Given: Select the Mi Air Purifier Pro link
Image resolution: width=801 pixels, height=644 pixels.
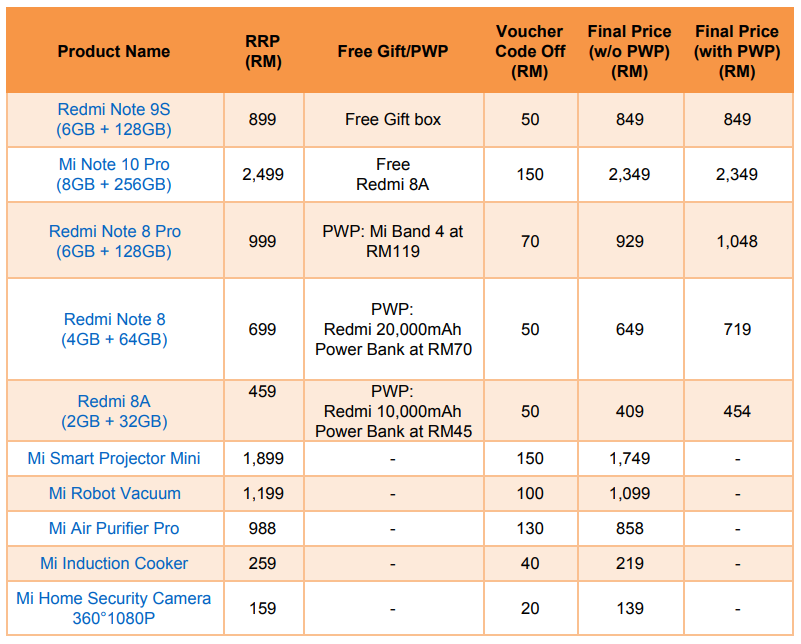Looking at the screenshot, I should pyautogui.click(x=114, y=528).
